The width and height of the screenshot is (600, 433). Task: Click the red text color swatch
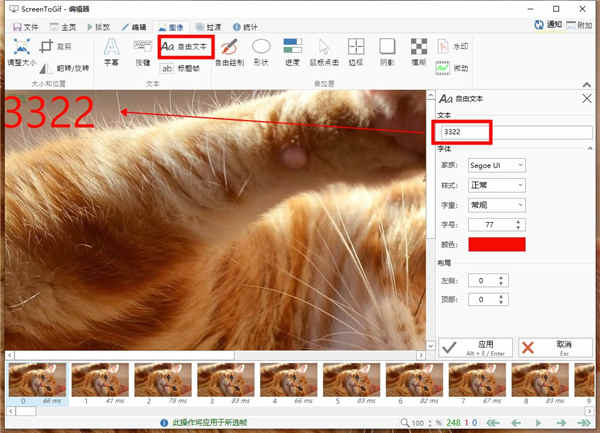[x=497, y=244]
